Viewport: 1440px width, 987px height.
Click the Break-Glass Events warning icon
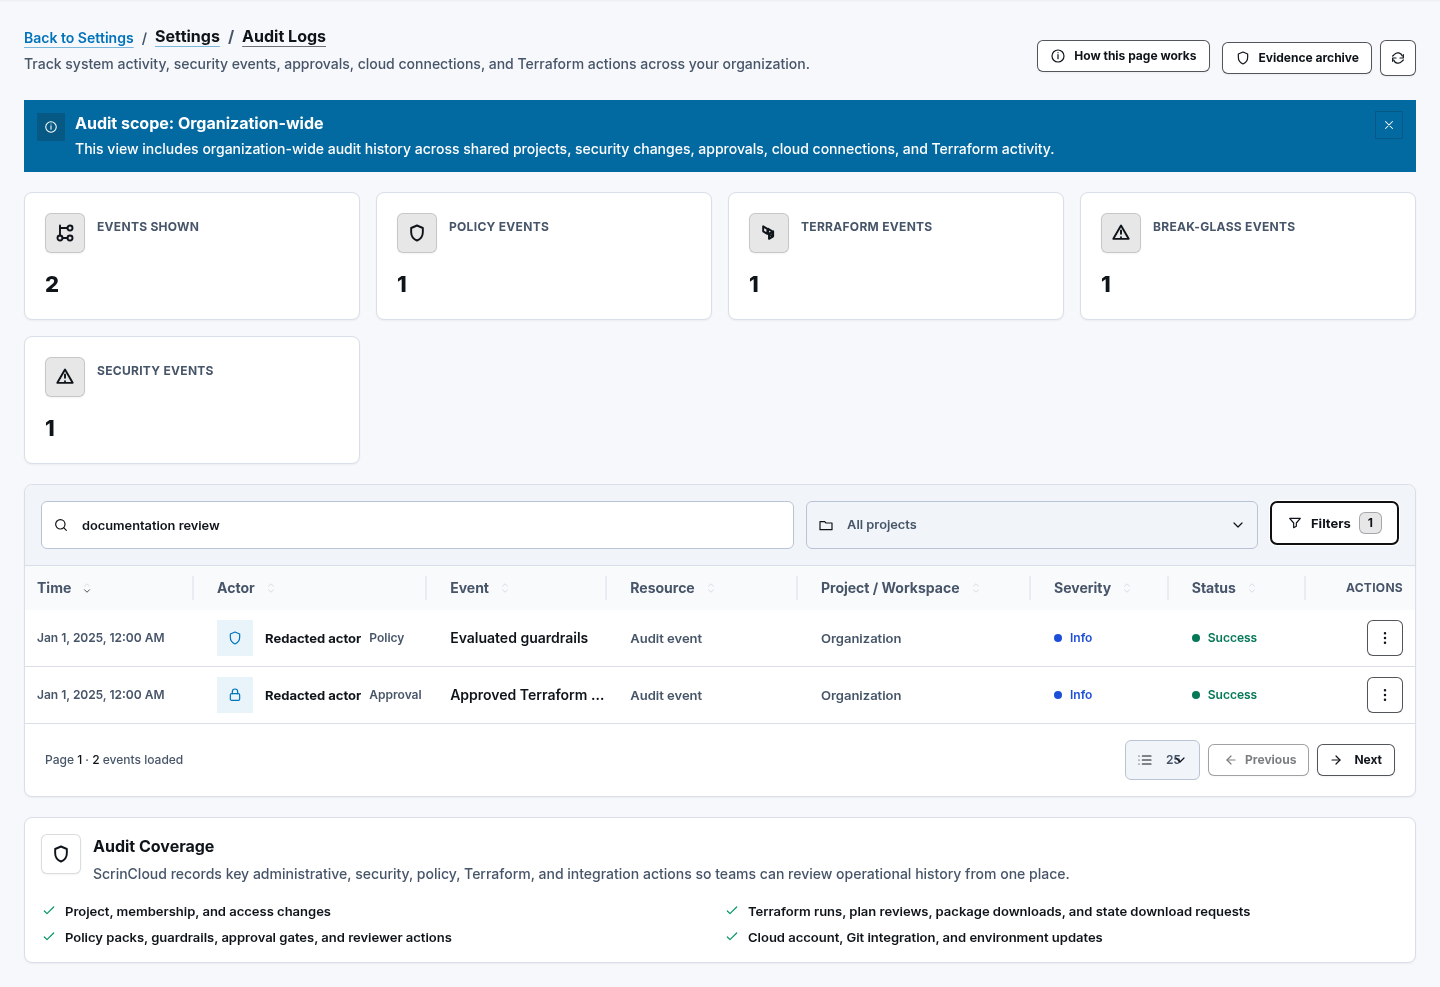(x=1121, y=233)
